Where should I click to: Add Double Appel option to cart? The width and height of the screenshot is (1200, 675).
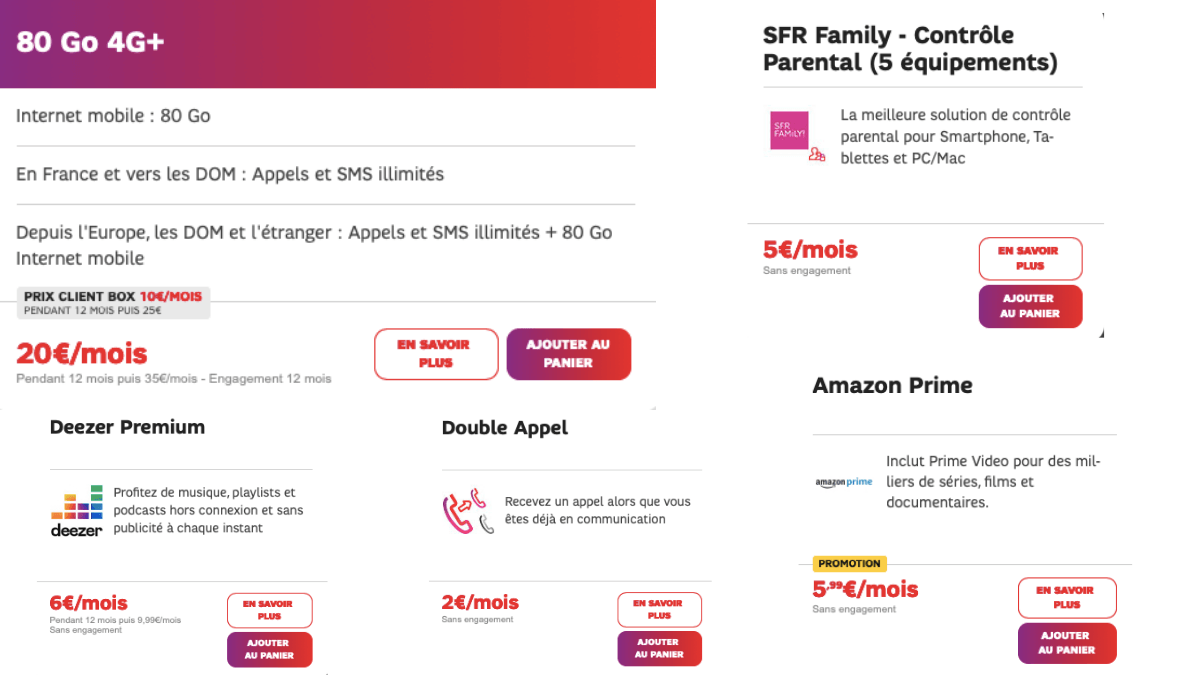[x=660, y=649]
